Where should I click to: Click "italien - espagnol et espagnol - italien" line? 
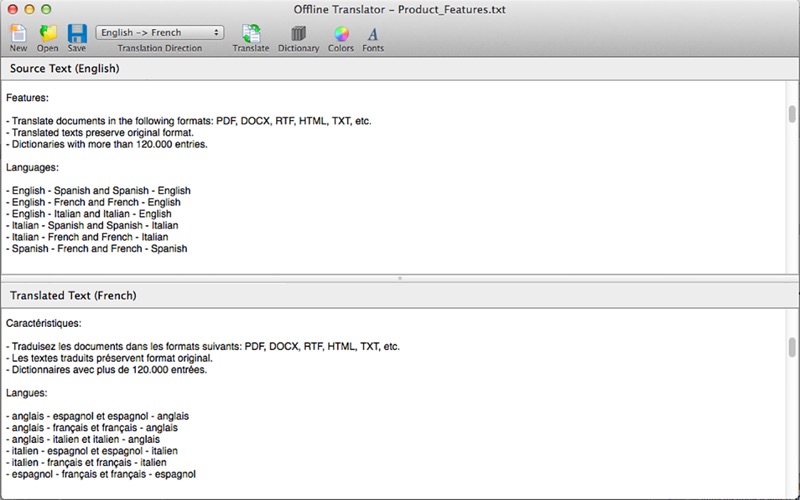92,451
